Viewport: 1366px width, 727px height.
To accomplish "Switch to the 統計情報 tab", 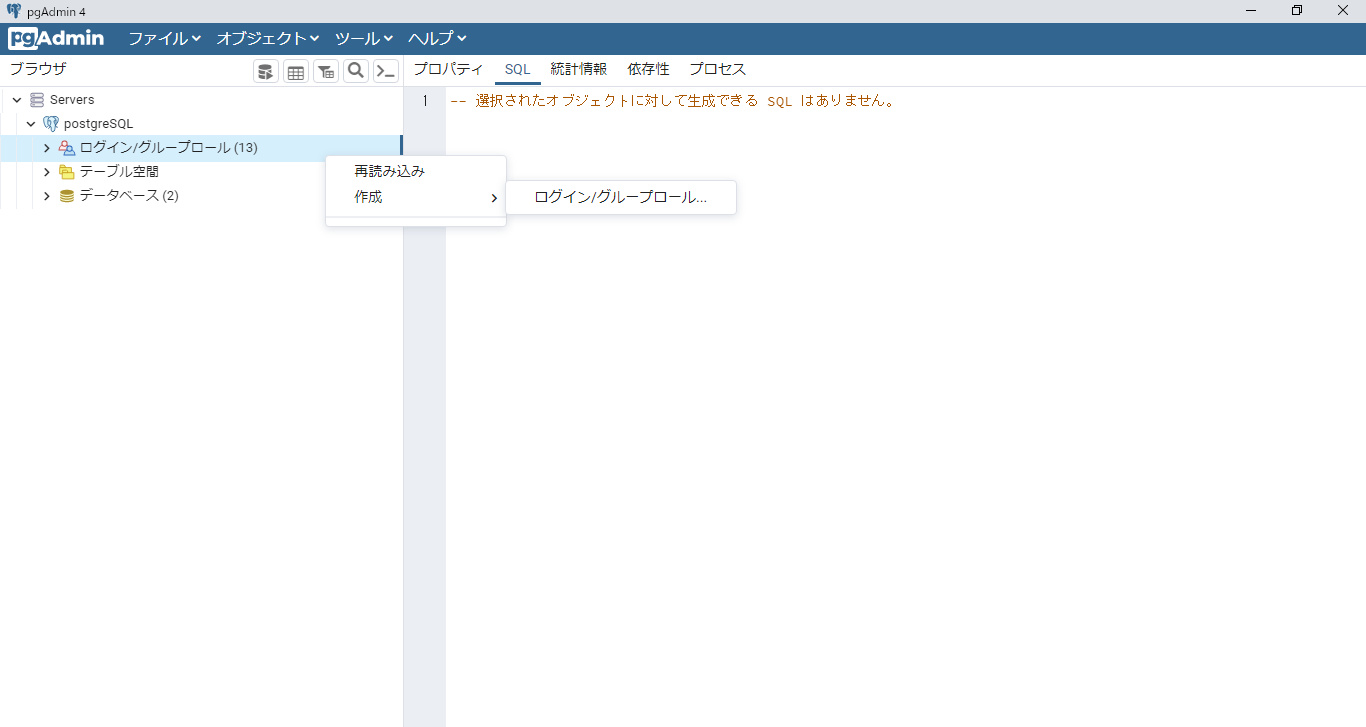I will [x=578, y=70].
